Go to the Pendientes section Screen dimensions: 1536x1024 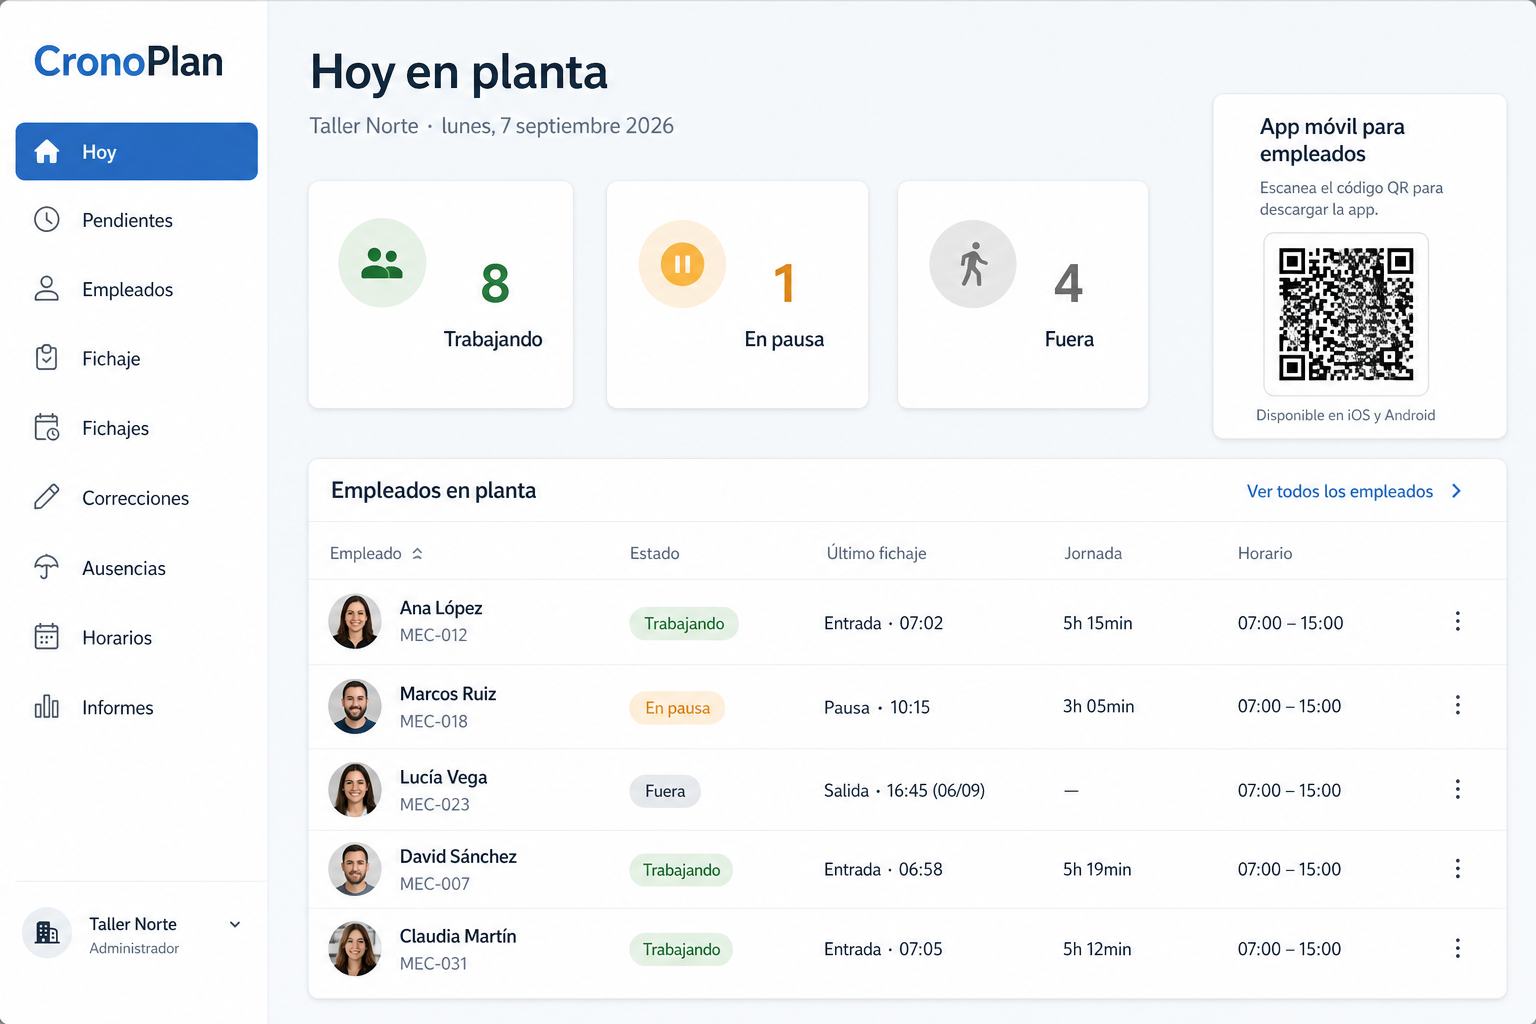(x=137, y=220)
